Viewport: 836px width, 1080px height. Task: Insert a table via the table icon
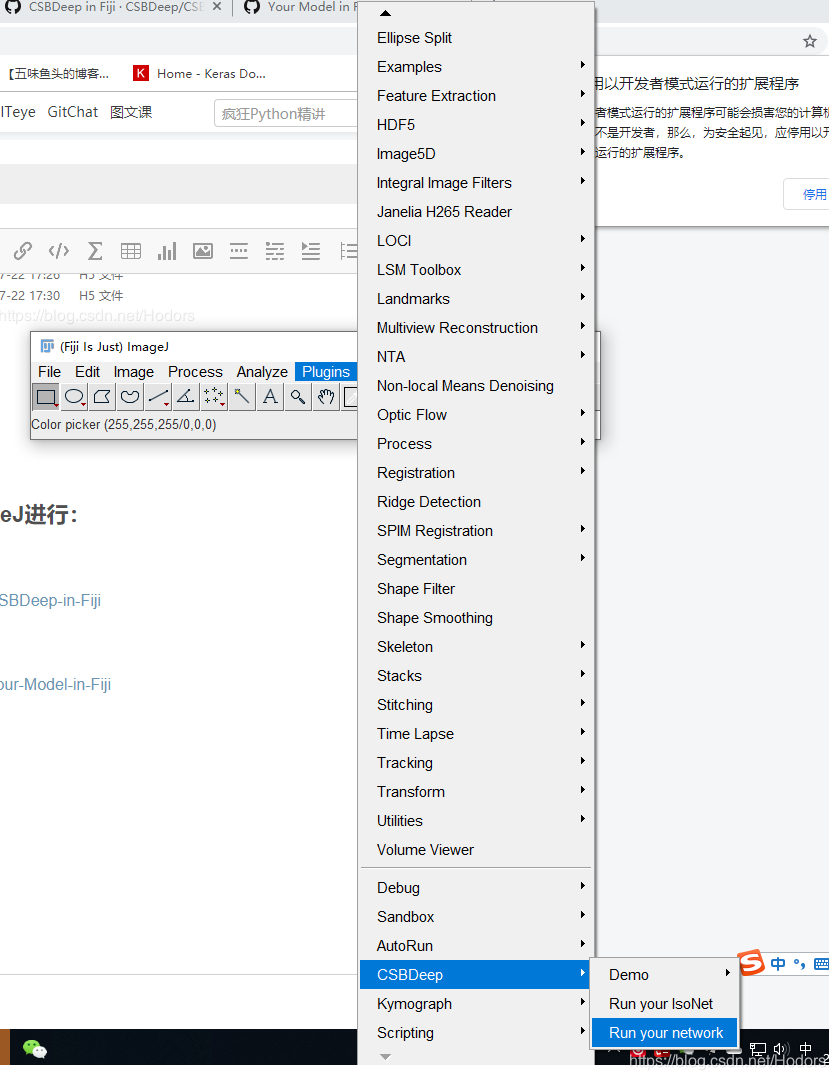point(131,251)
